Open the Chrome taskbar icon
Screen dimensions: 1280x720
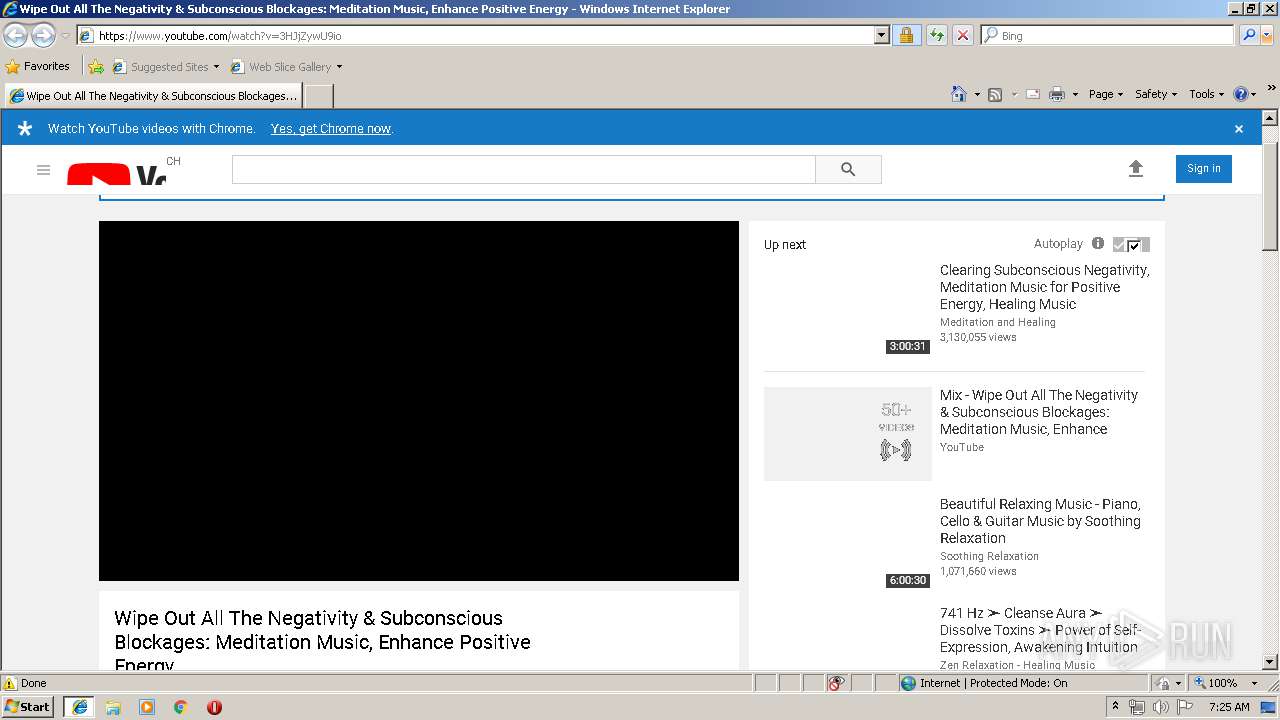[181, 707]
